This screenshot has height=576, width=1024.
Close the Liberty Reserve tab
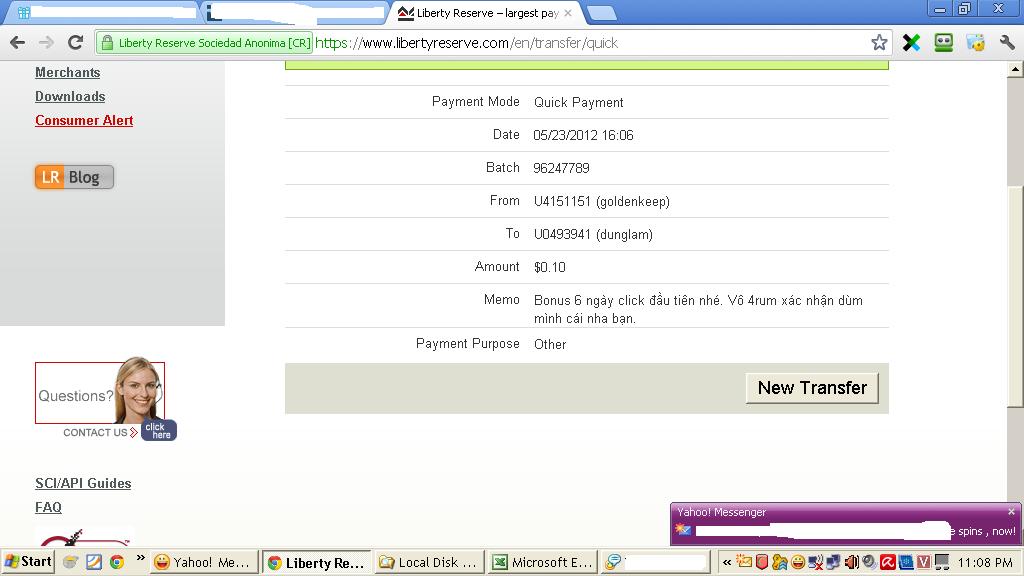568,13
